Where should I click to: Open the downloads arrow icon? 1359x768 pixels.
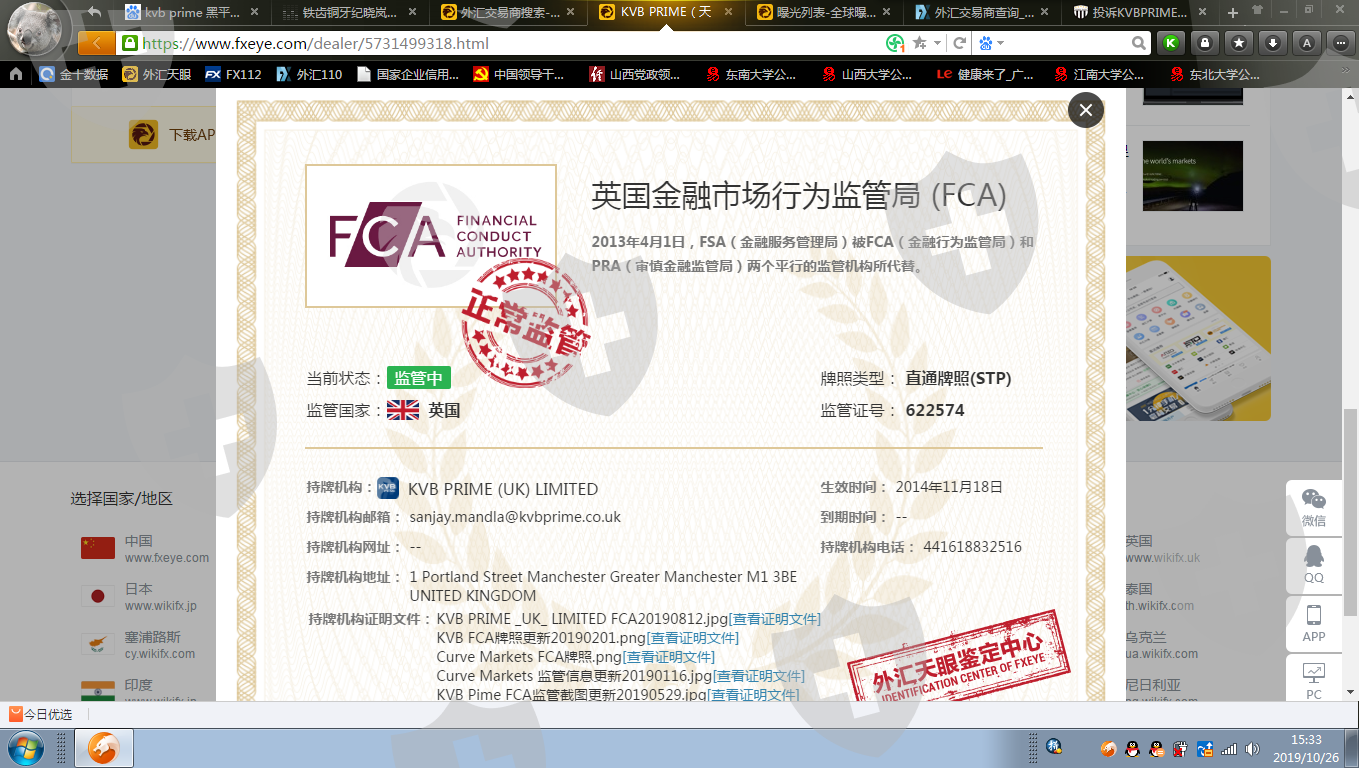click(x=1273, y=43)
